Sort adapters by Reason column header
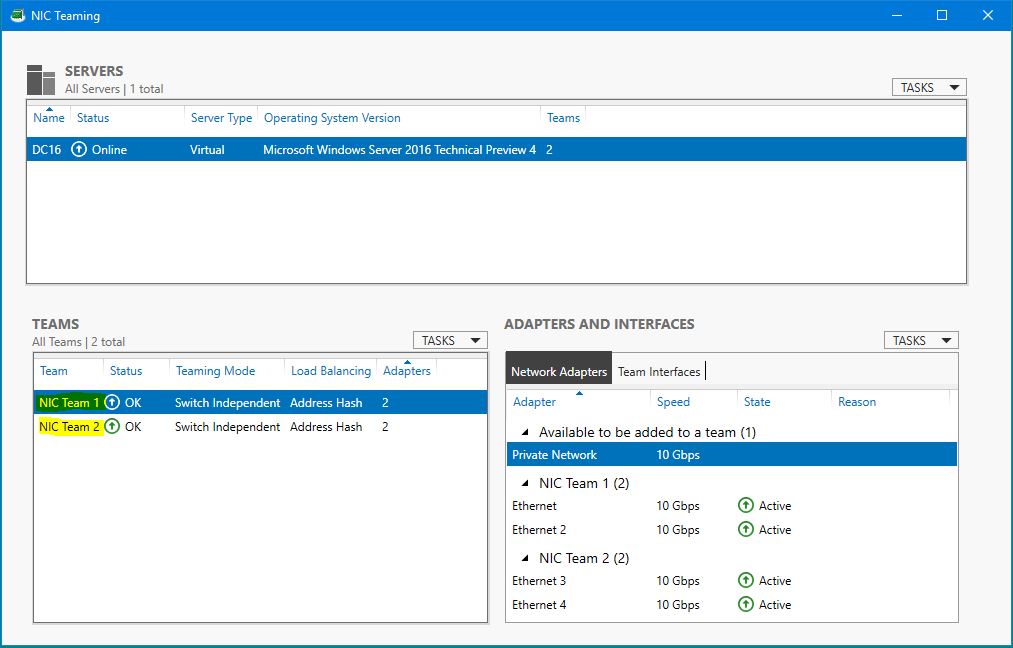This screenshot has height=648, width=1013. coord(857,402)
